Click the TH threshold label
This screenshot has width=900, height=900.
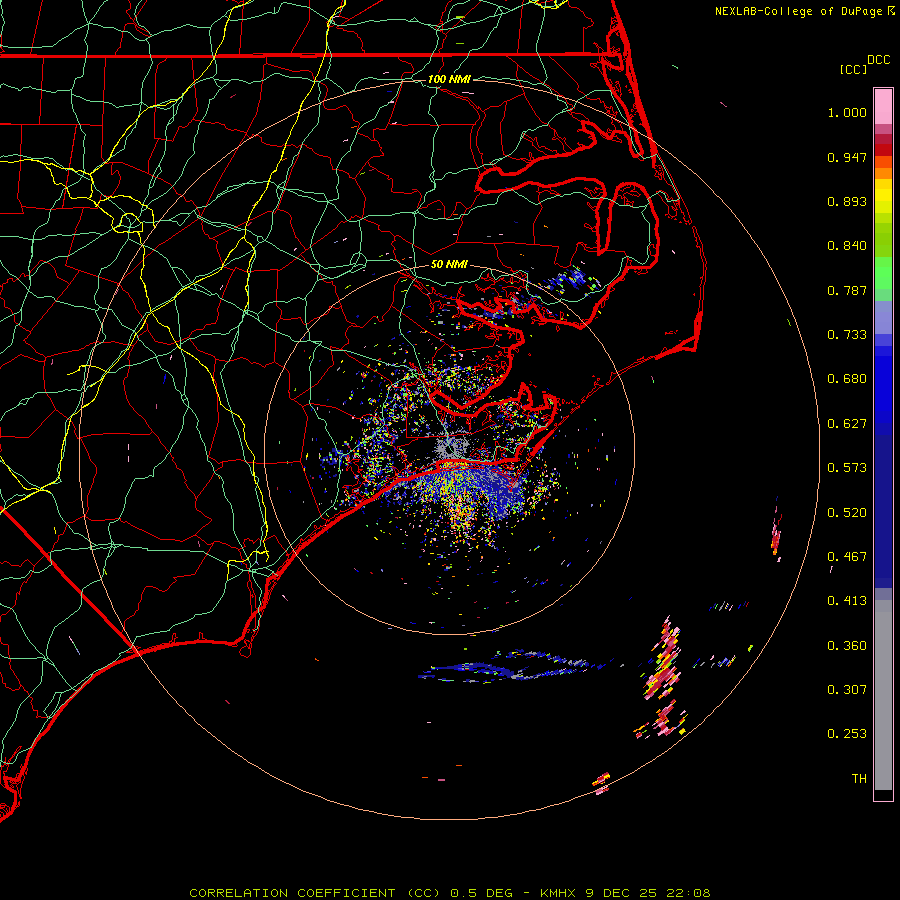click(859, 779)
